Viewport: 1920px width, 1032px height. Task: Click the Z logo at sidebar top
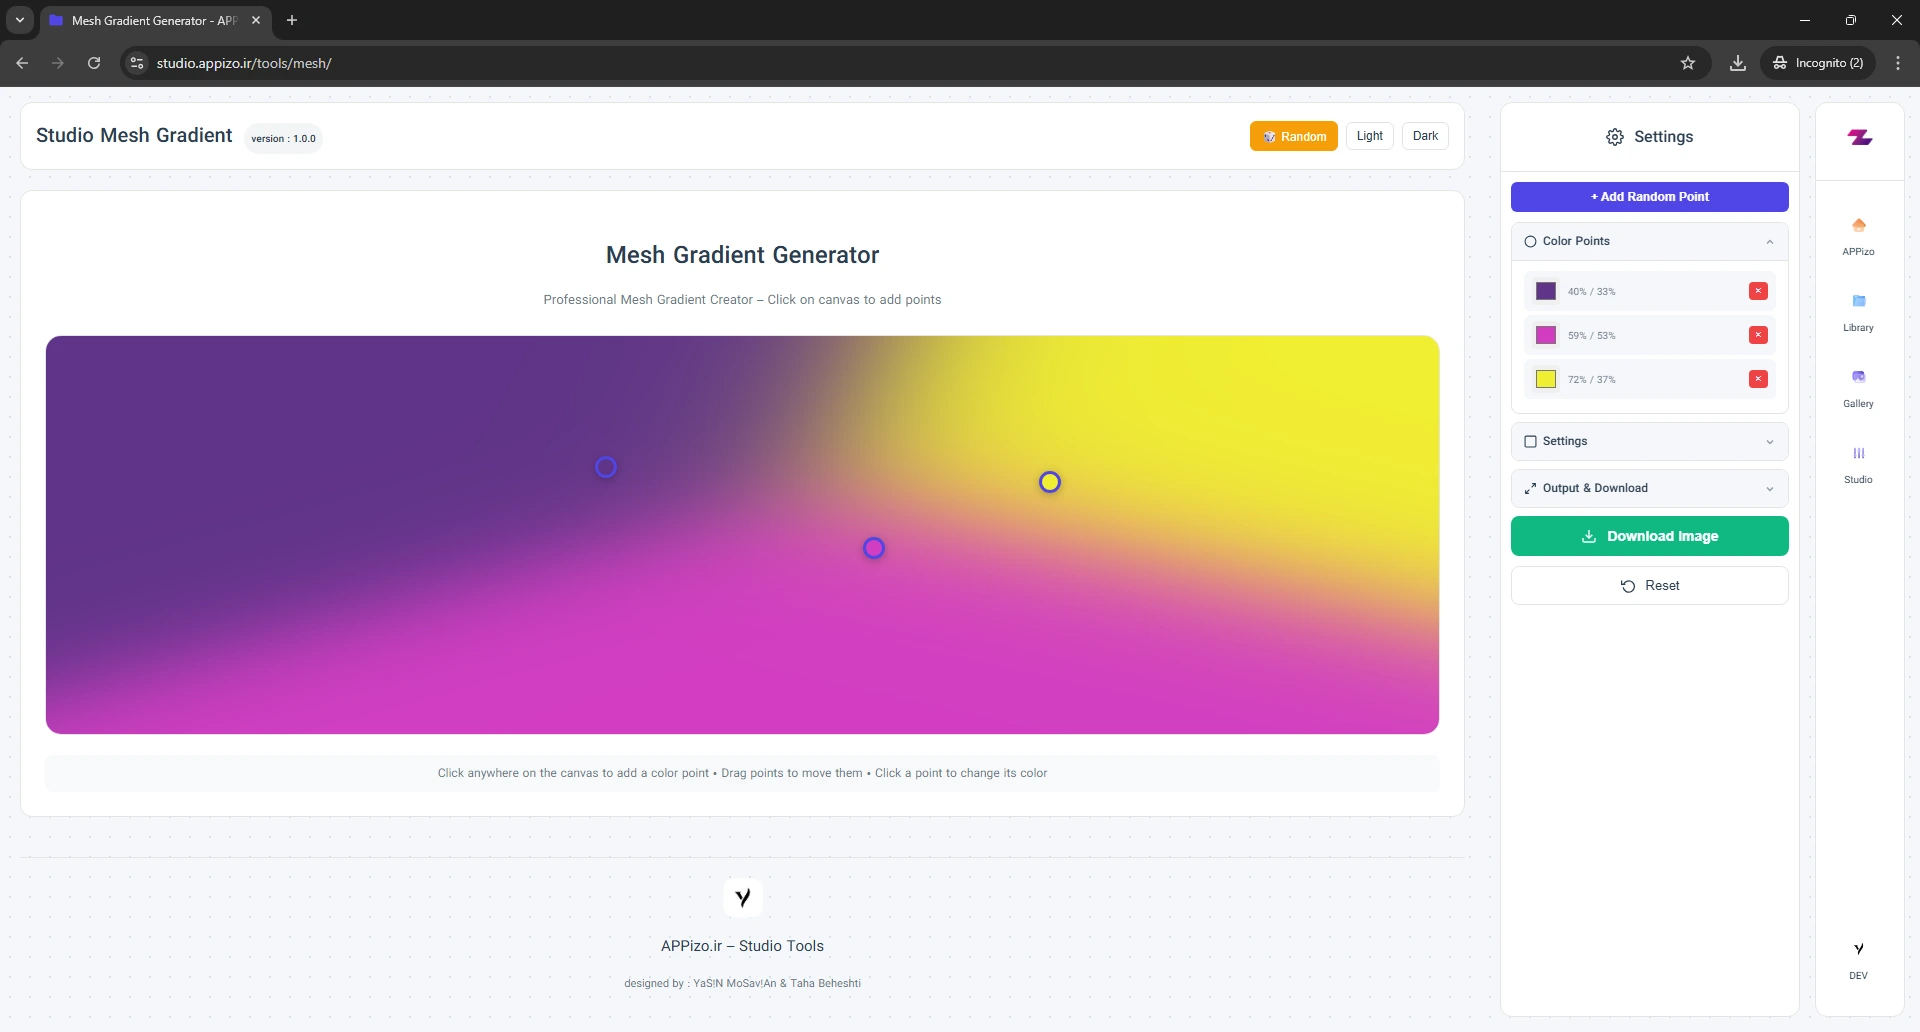pos(1859,137)
